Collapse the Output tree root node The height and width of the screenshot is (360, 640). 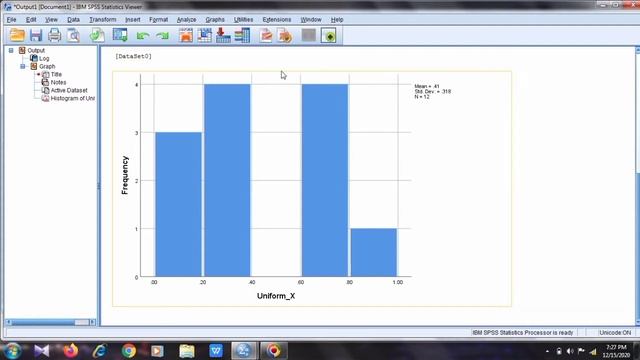pos(11,50)
